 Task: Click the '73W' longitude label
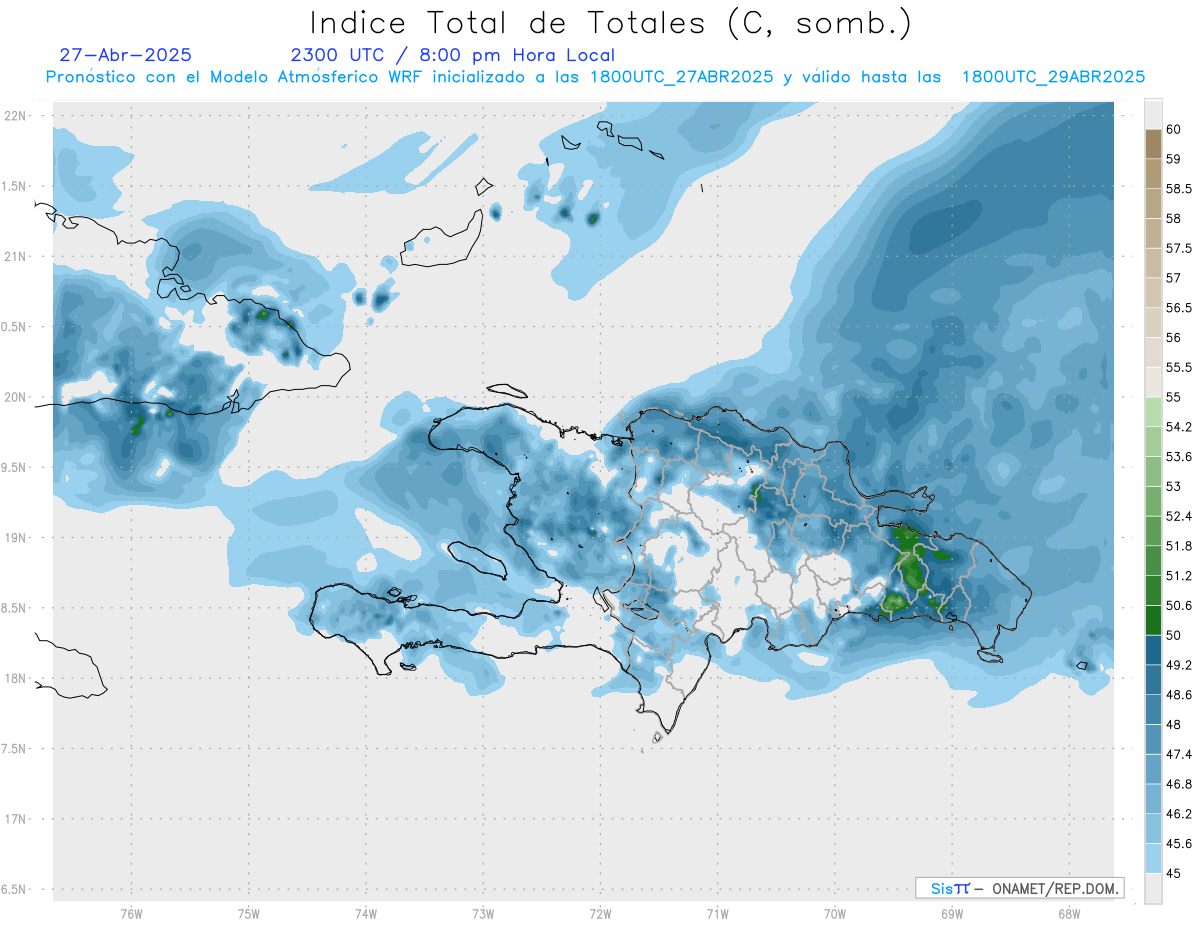483,913
